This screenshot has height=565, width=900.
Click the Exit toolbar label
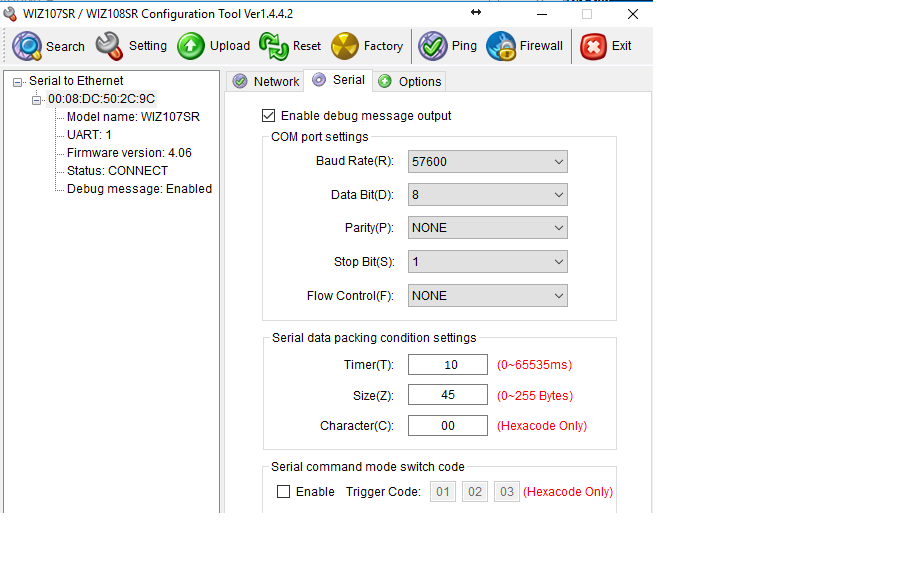click(622, 46)
